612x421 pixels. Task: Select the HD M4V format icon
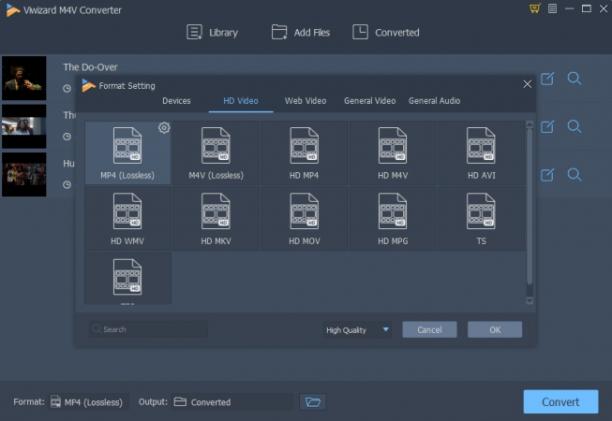click(393, 145)
